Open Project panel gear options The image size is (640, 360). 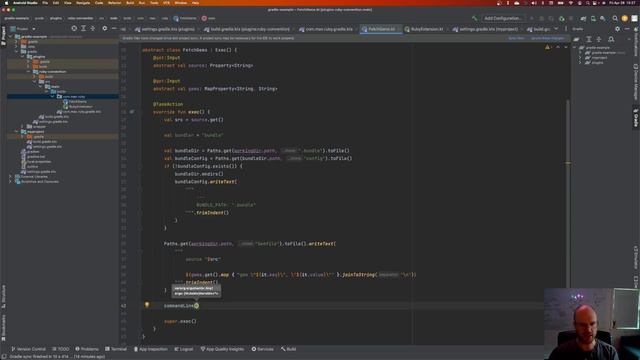[104, 29]
